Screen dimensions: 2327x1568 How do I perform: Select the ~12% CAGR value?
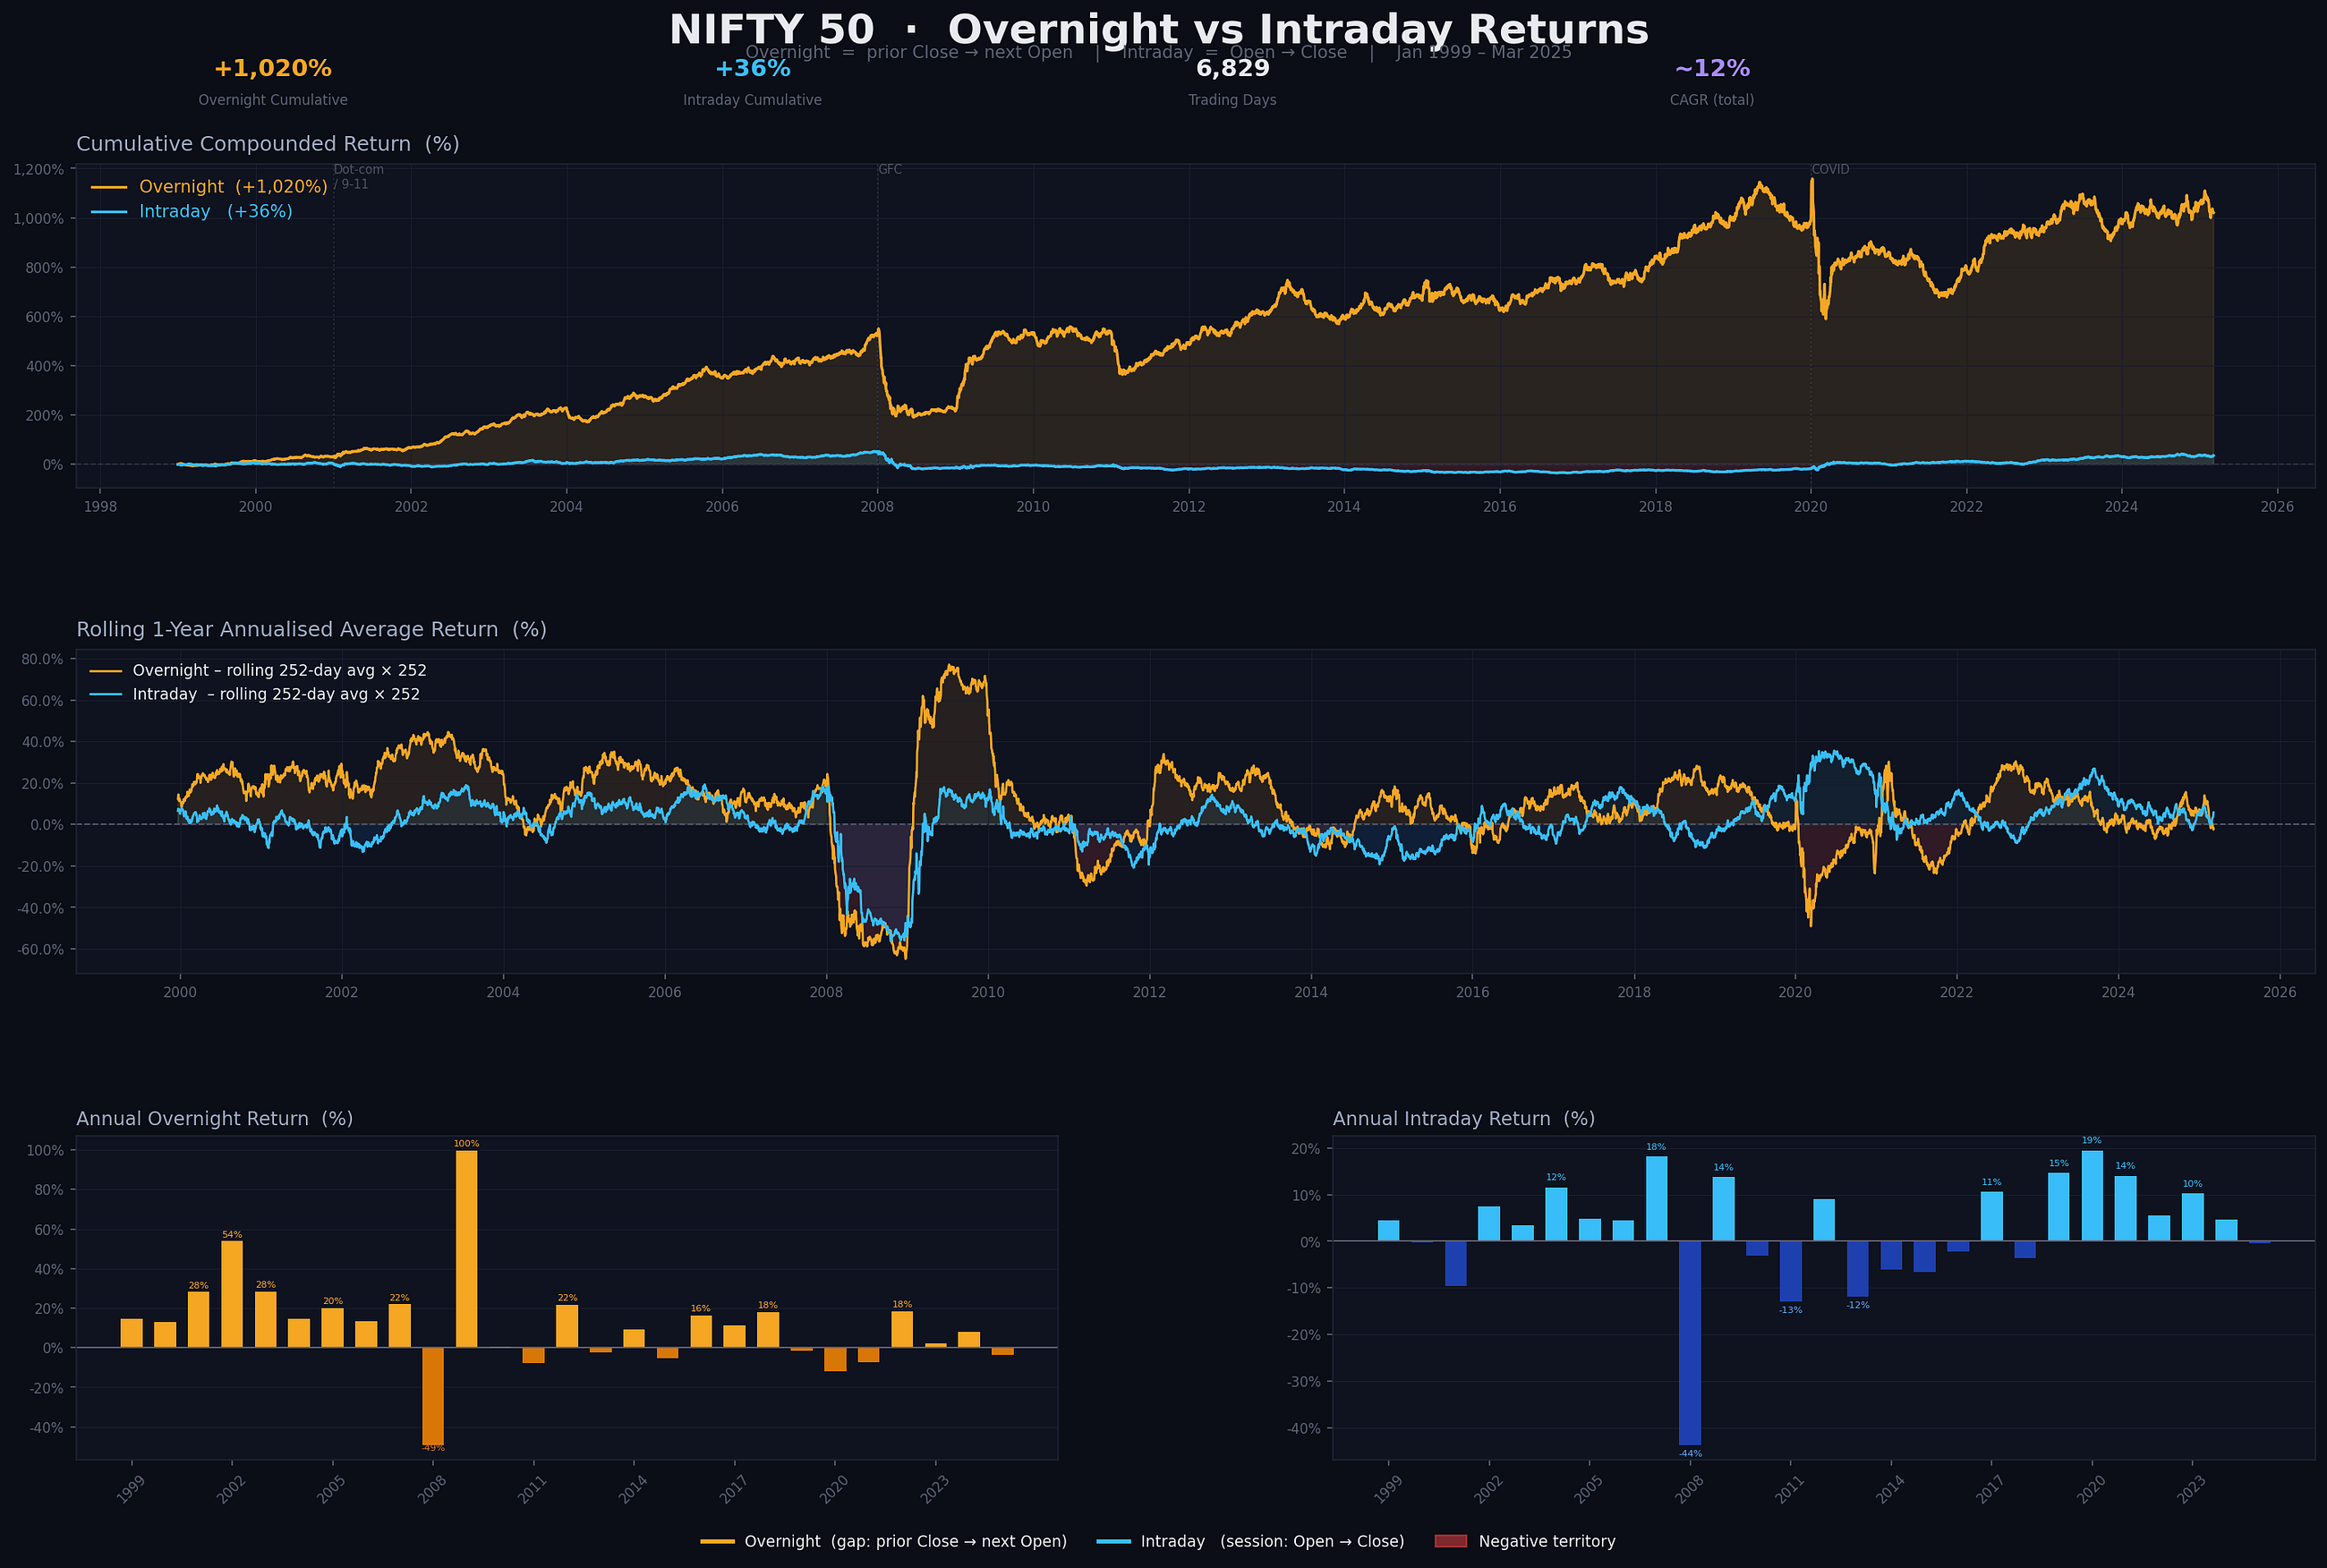[x=1712, y=69]
